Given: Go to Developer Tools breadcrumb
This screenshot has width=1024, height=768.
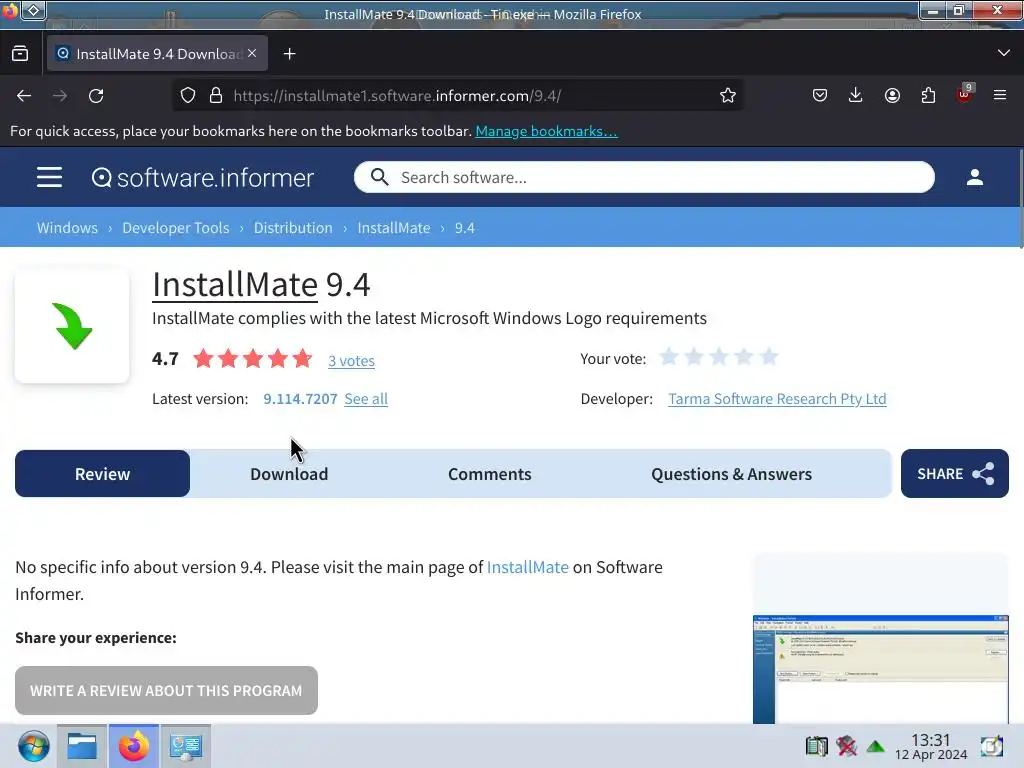Looking at the screenshot, I should (176, 227).
